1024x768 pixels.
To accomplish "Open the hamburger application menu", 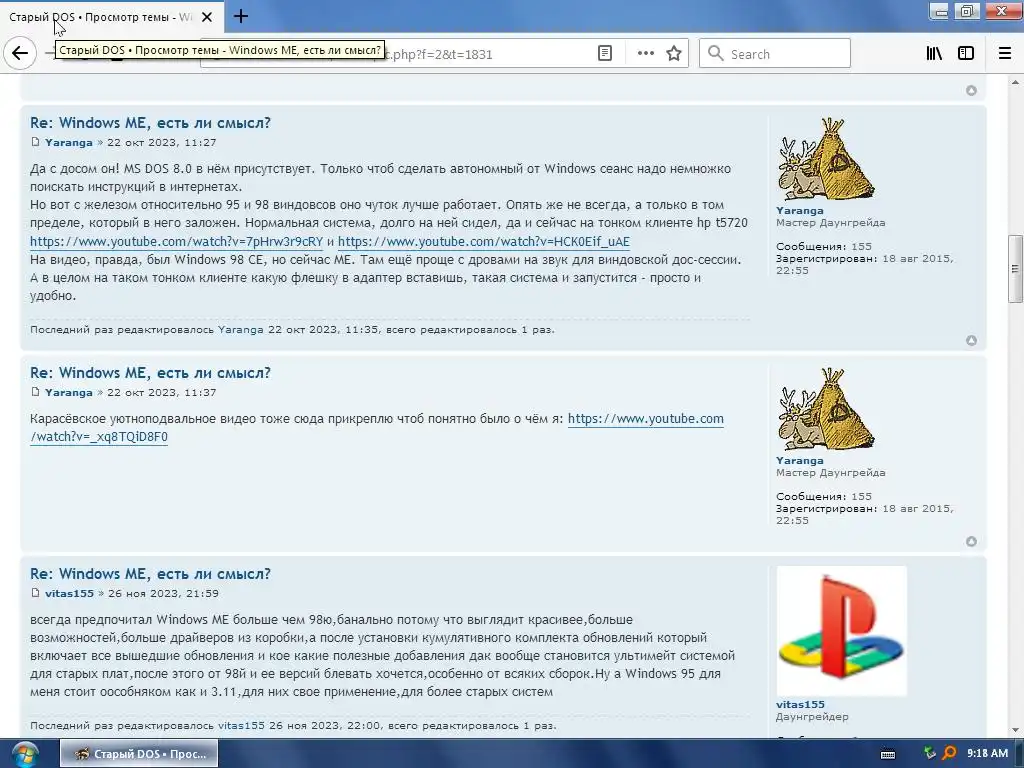I will [1004, 54].
